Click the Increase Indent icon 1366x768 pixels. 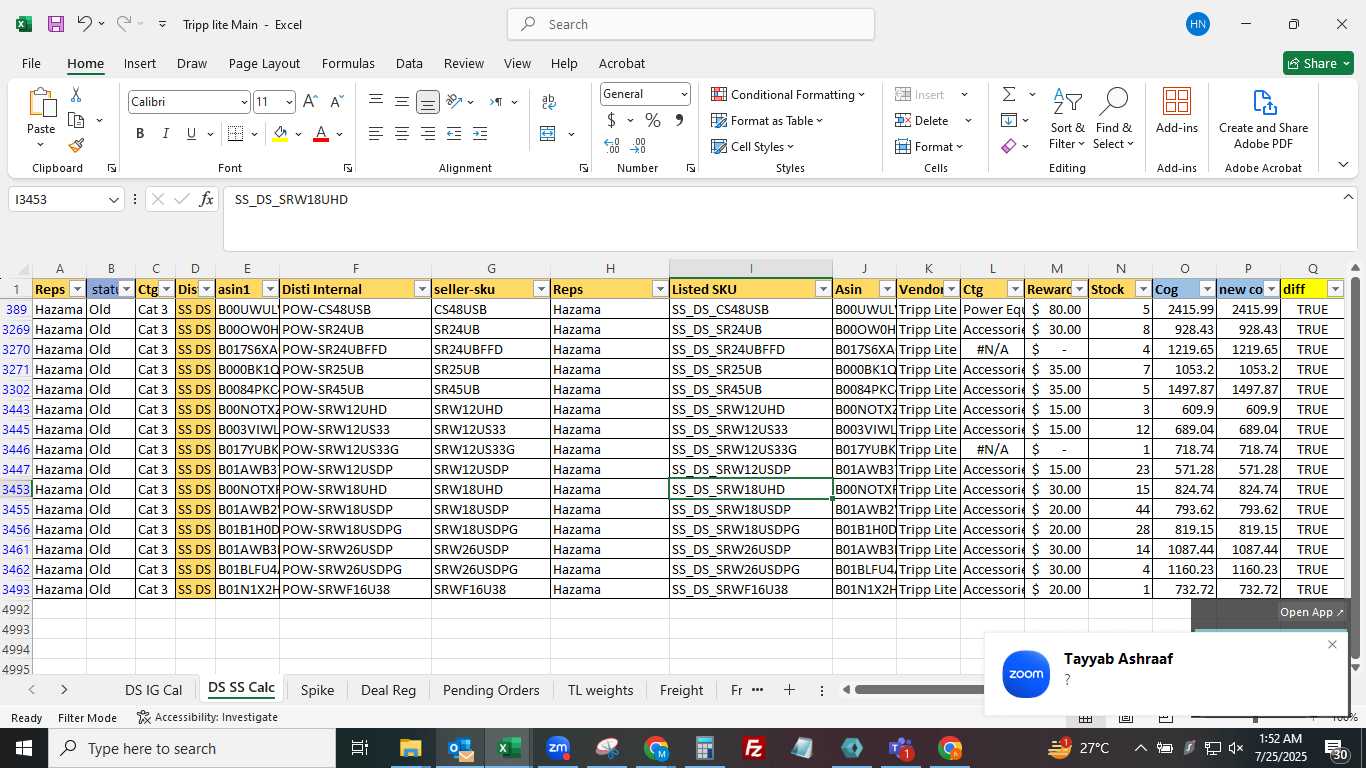point(480,134)
